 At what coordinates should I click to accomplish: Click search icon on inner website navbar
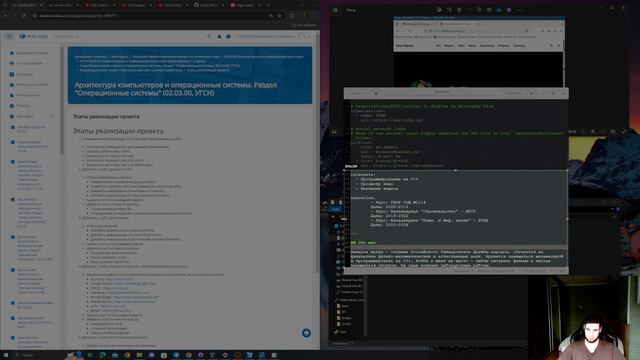pos(552,46)
